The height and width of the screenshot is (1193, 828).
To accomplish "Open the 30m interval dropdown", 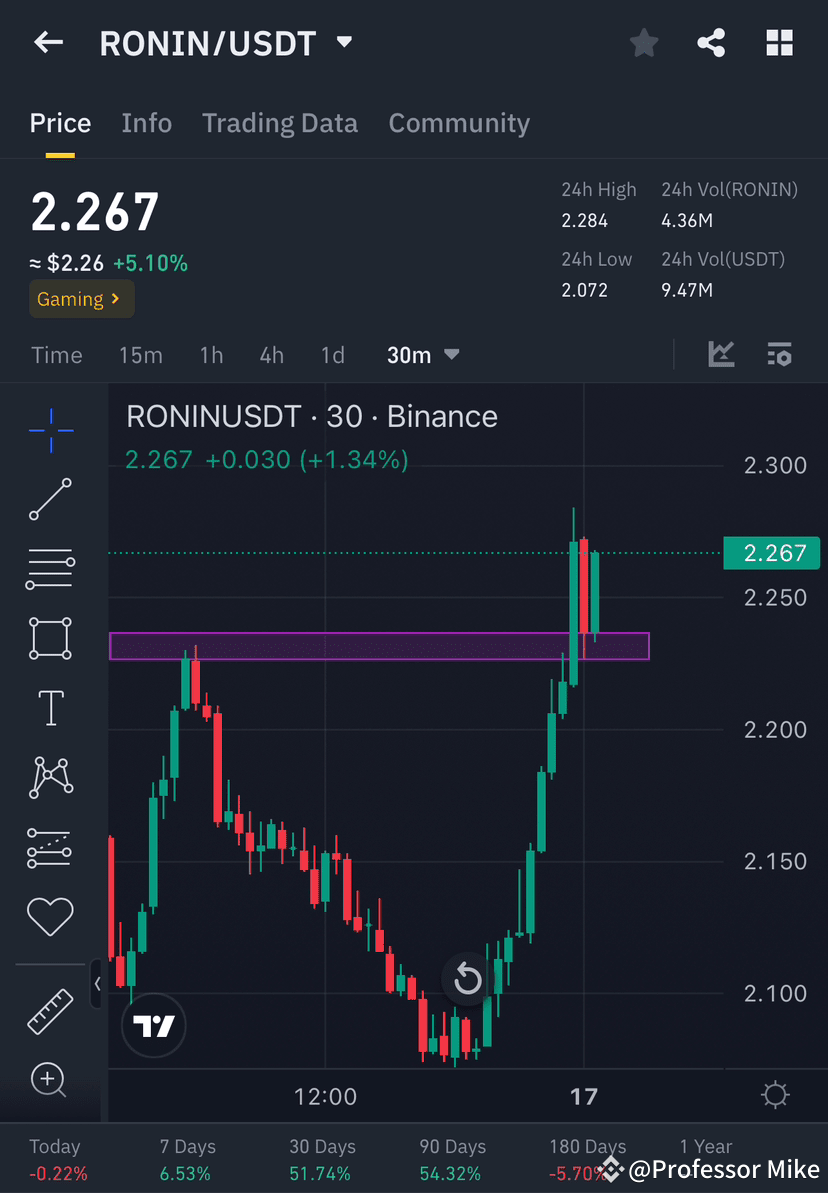I will pyautogui.click(x=422, y=354).
